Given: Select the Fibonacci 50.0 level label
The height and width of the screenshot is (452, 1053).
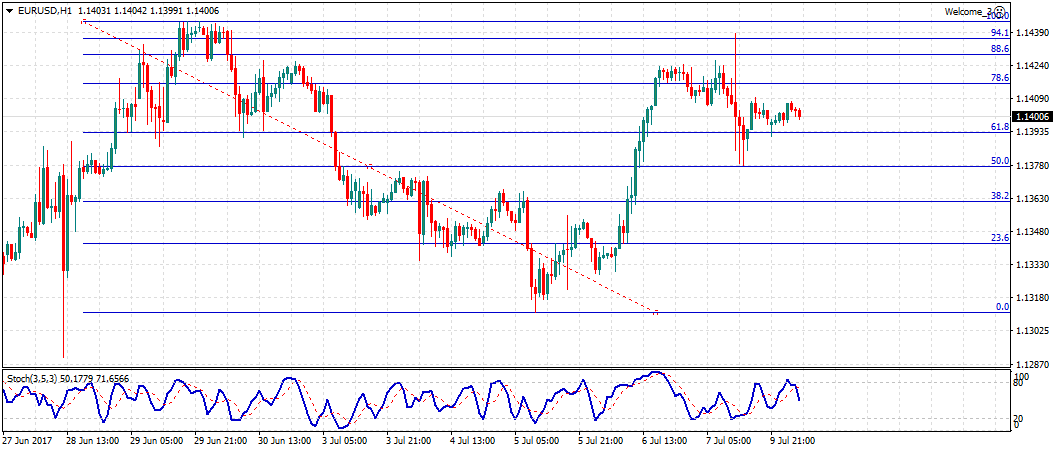Looking at the screenshot, I should [x=998, y=161].
